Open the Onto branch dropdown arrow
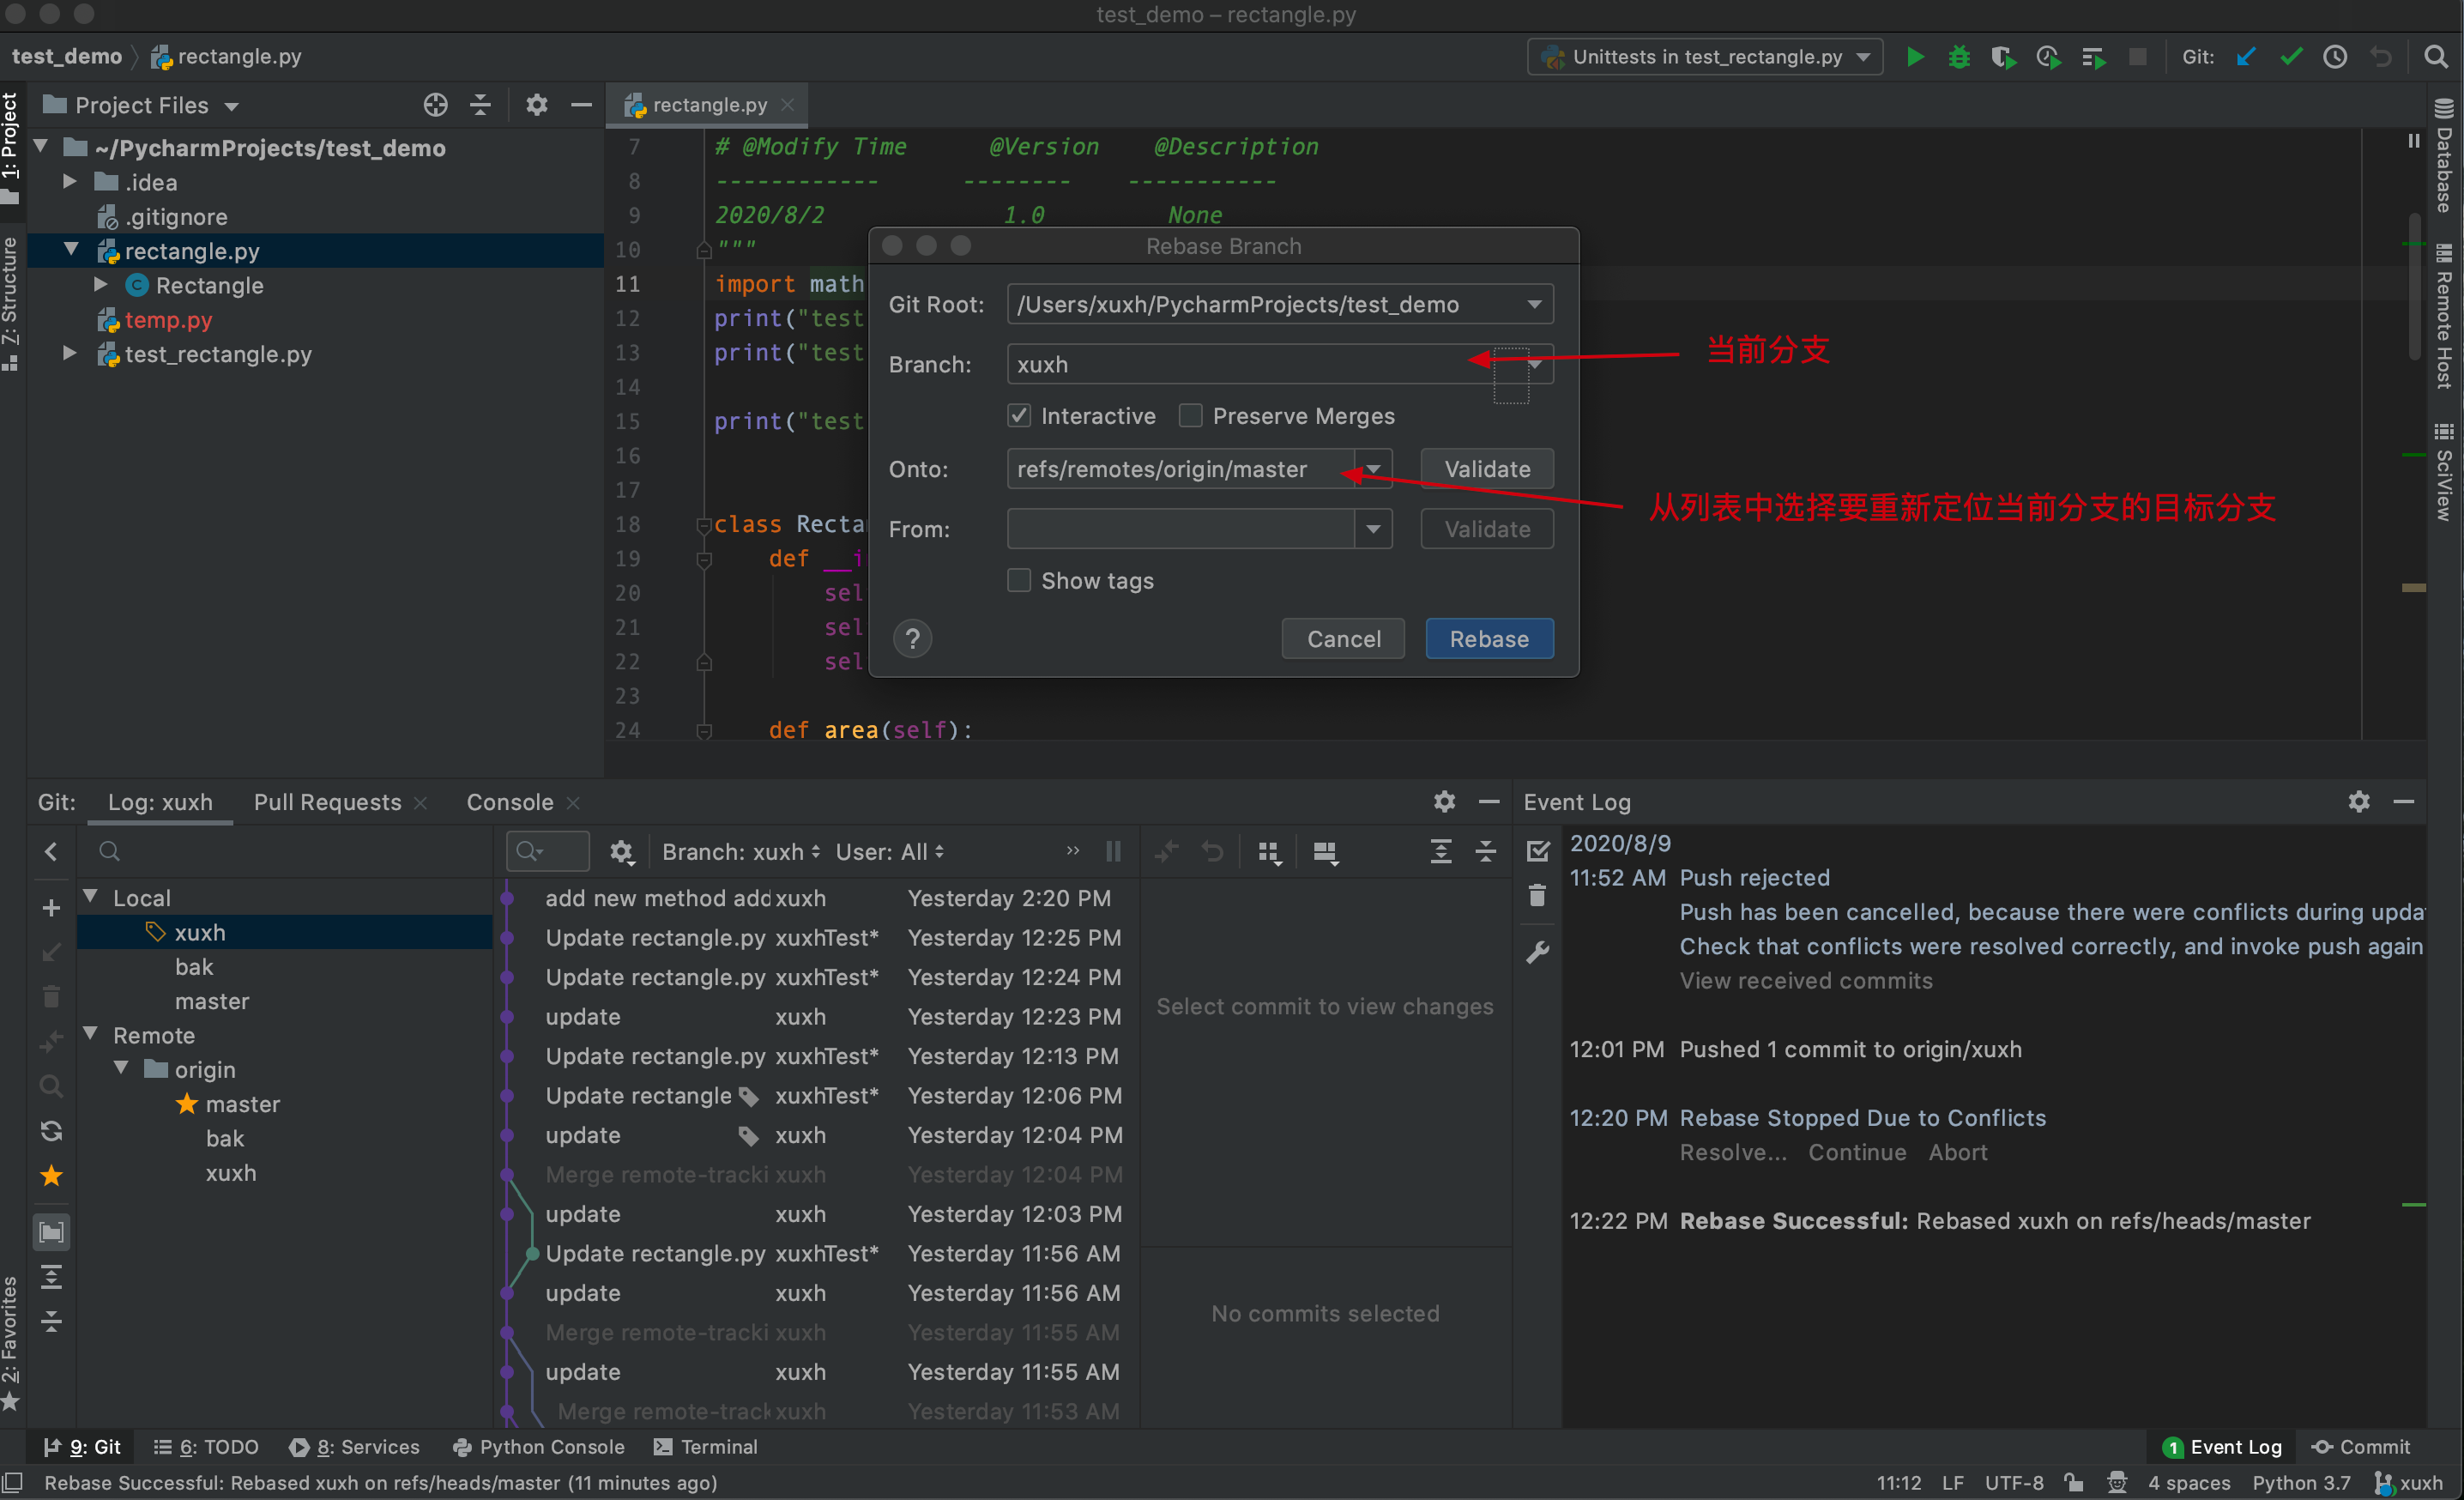 pos(1374,469)
